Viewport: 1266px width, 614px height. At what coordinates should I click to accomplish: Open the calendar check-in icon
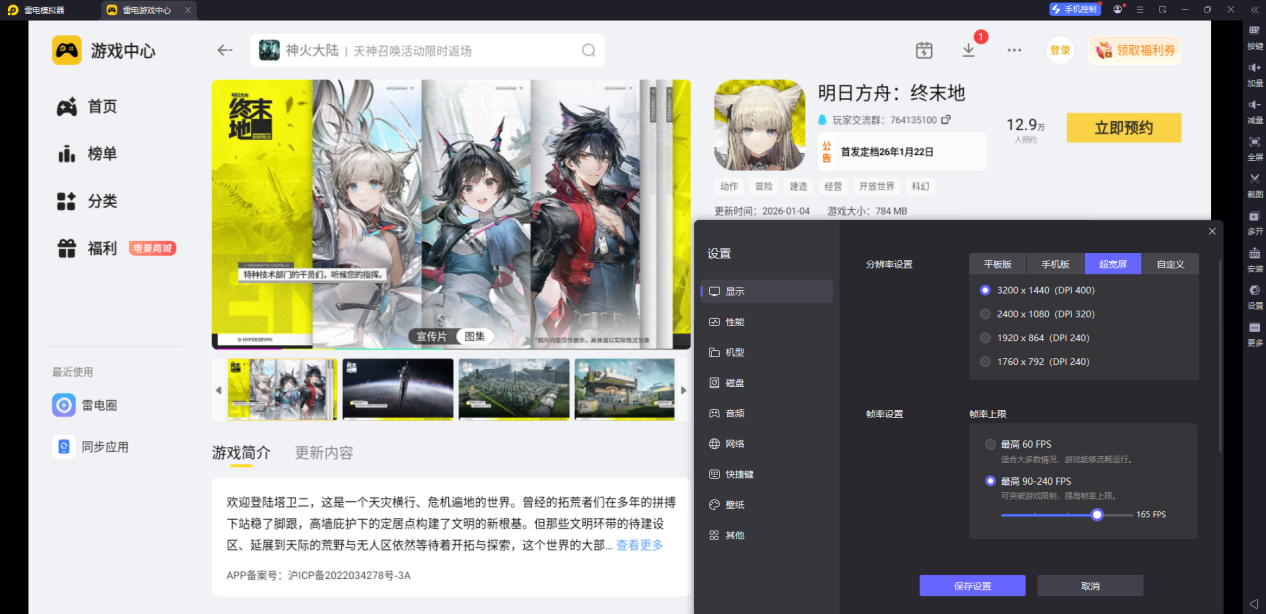[924, 50]
